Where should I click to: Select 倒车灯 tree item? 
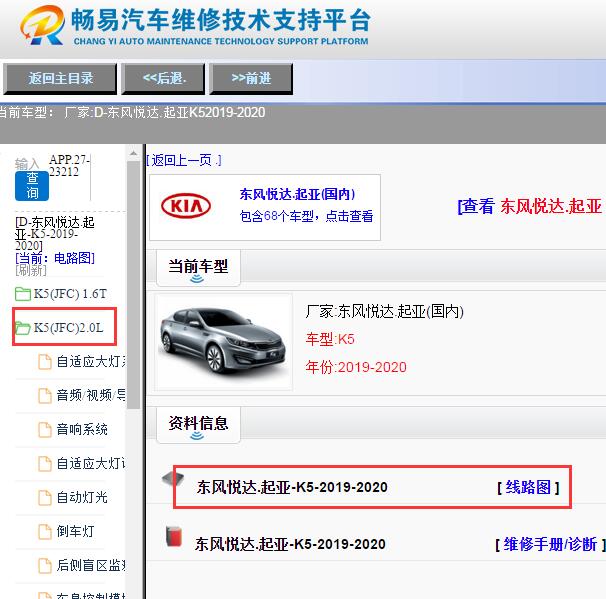tap(75, 532)
